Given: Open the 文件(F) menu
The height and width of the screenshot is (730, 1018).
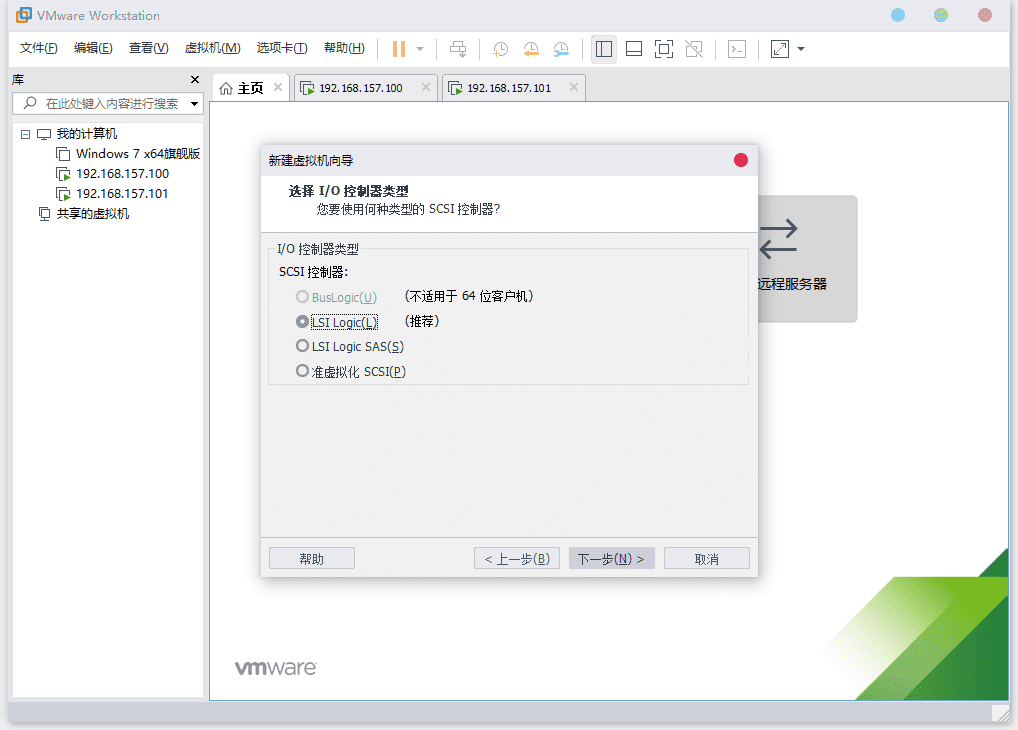Looking at the screenshot, I should [x=38, y=48].
